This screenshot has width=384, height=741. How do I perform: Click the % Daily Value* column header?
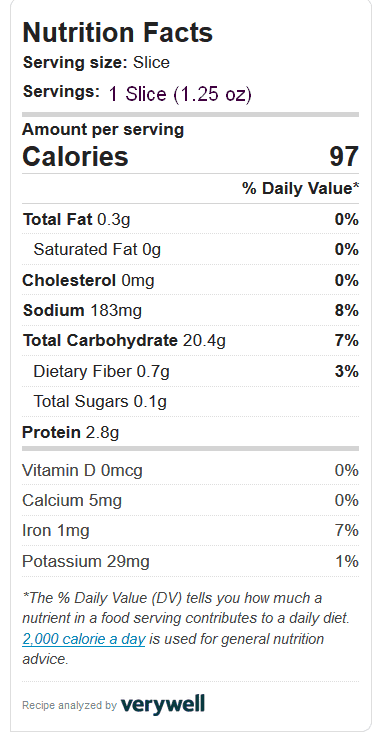(301, 189)
